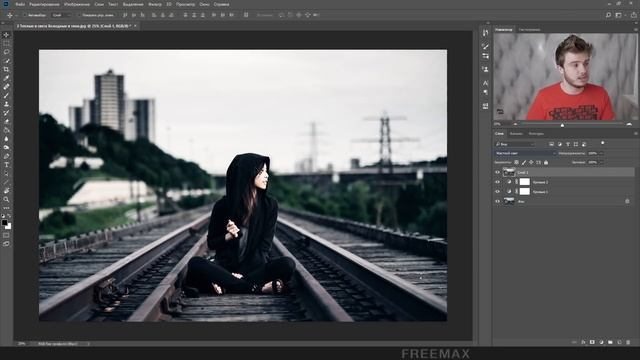Open the Layers panel menu icon

point(635,133)
